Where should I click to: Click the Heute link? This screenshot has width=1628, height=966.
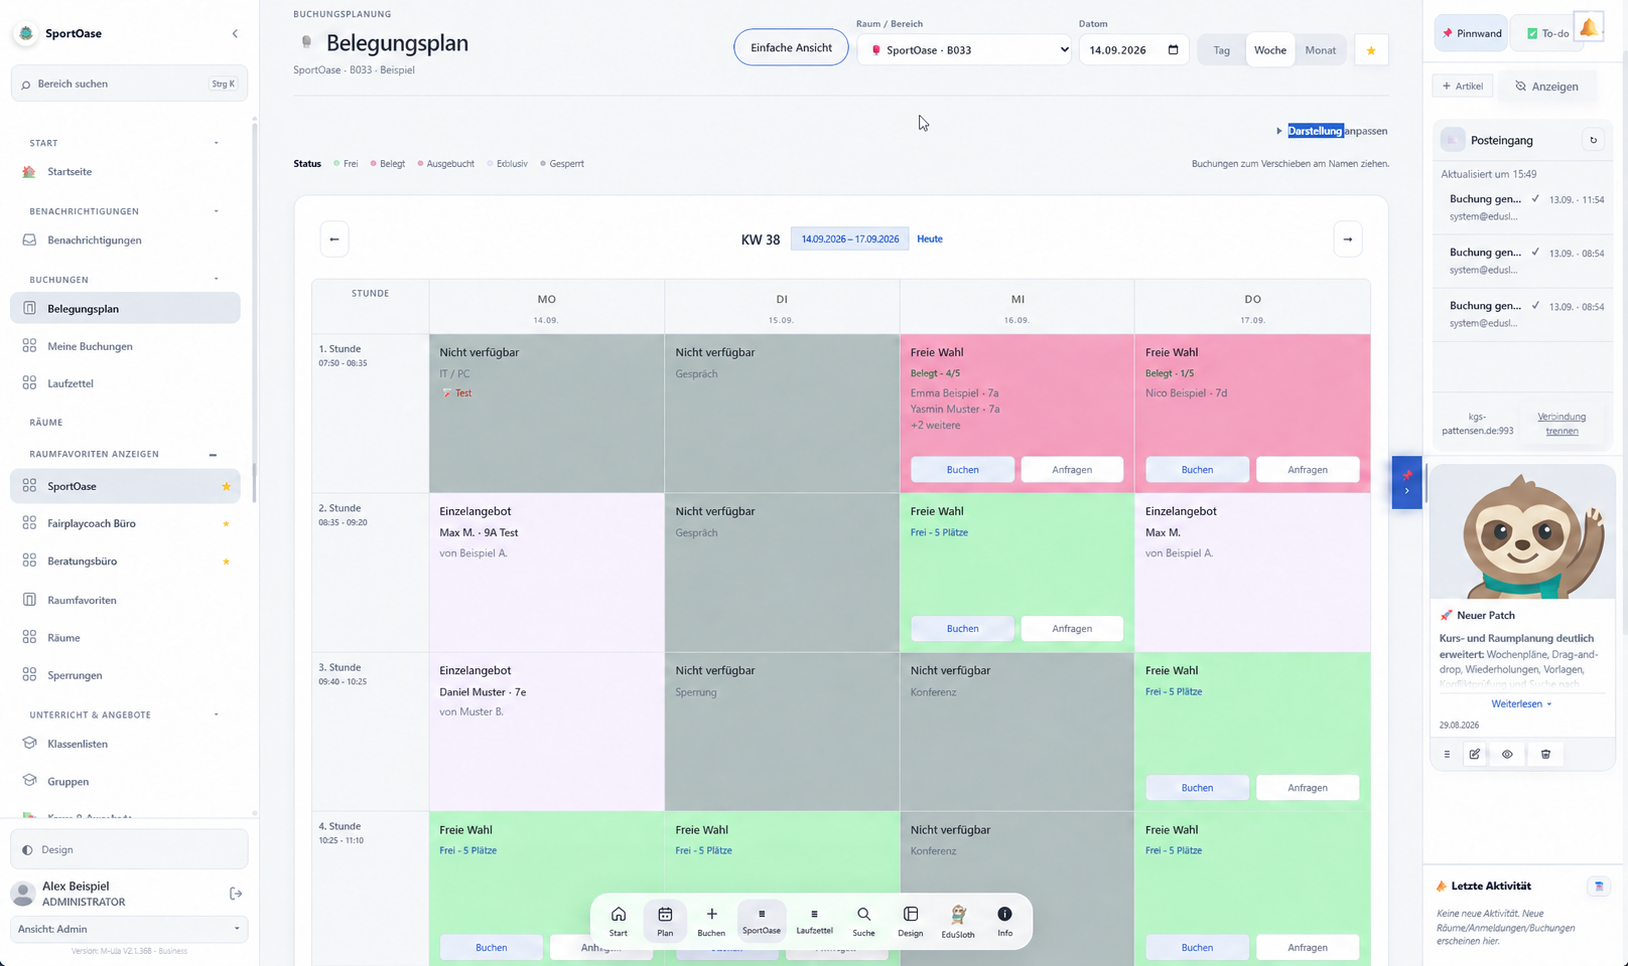(930, 239)
